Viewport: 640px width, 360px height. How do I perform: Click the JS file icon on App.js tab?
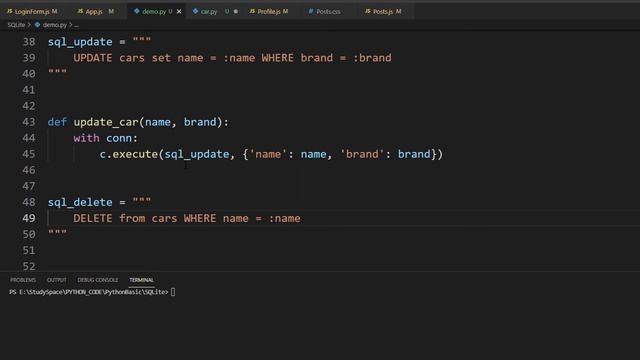80,11
